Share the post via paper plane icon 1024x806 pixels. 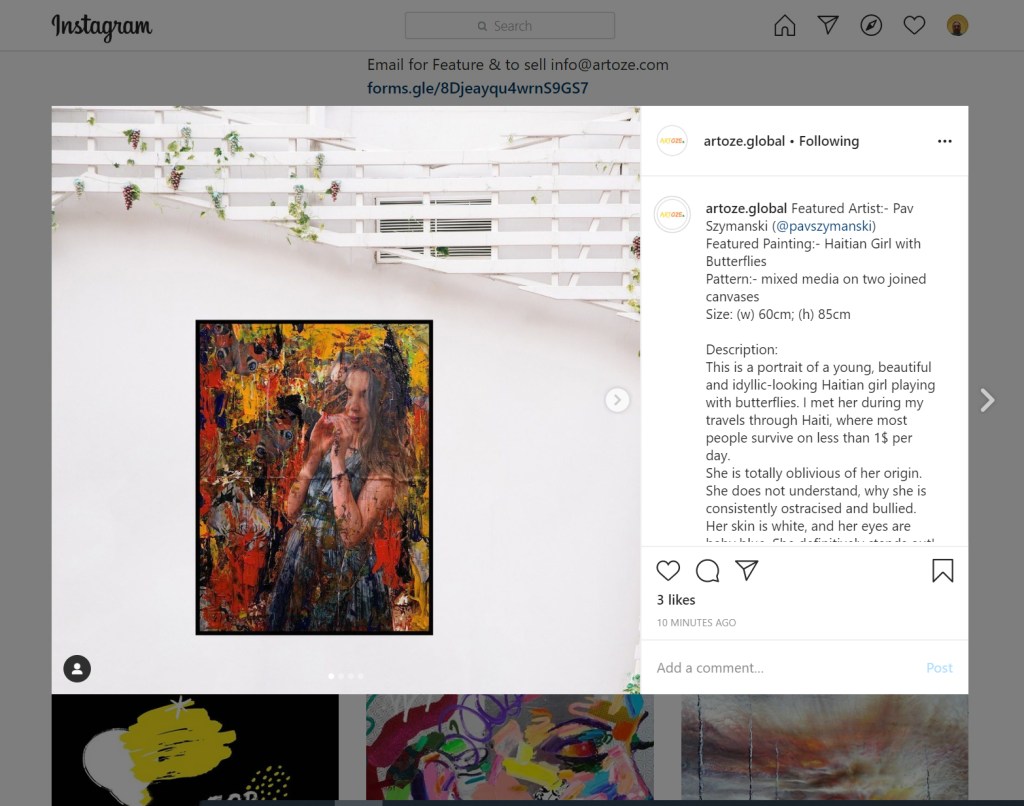(x=746, y=570)
